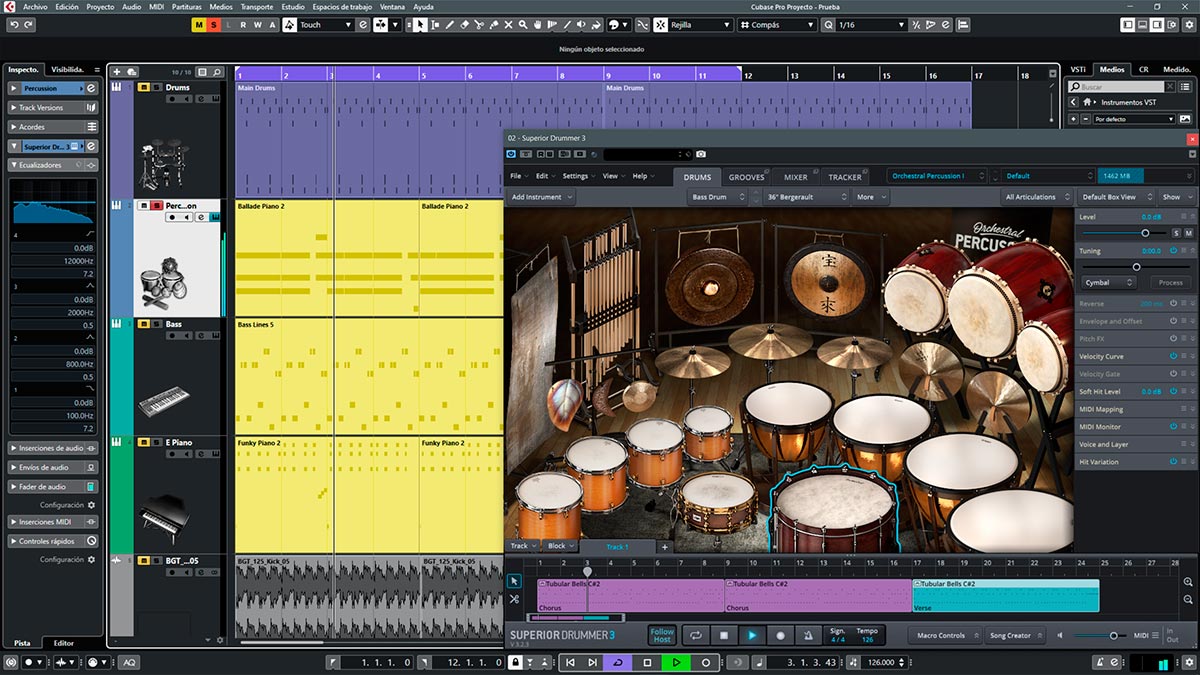Screen dimensions: 1200x675
Task: Click the Add Instrument button
Action: click(541, 197)
